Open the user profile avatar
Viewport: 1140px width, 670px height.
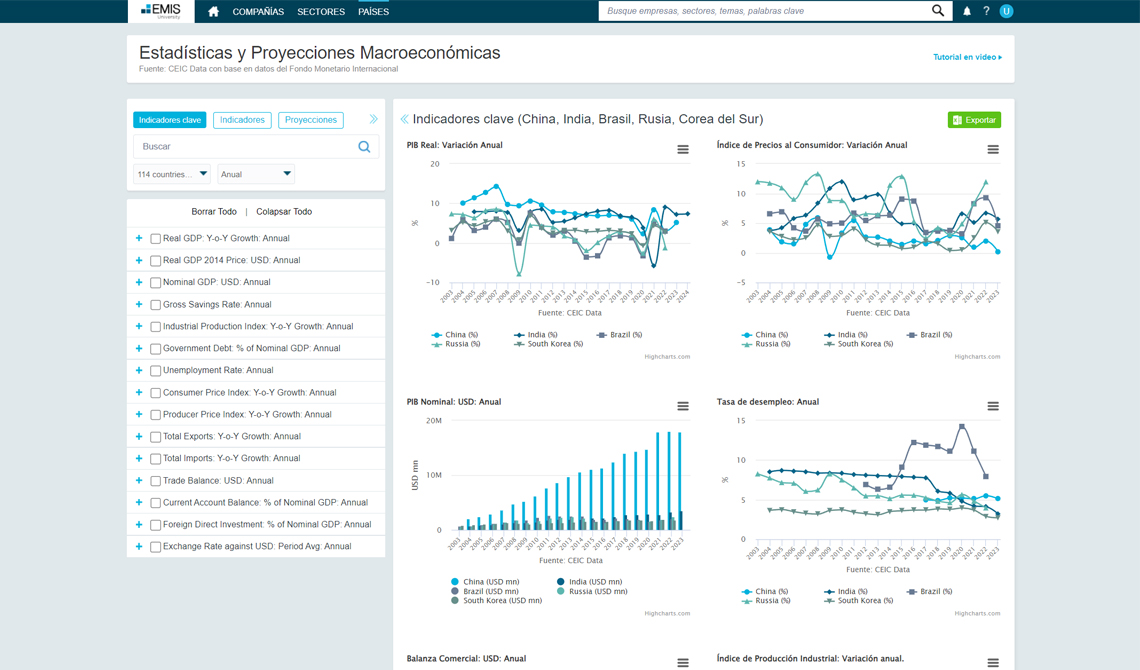click(x=1006, y=11)
